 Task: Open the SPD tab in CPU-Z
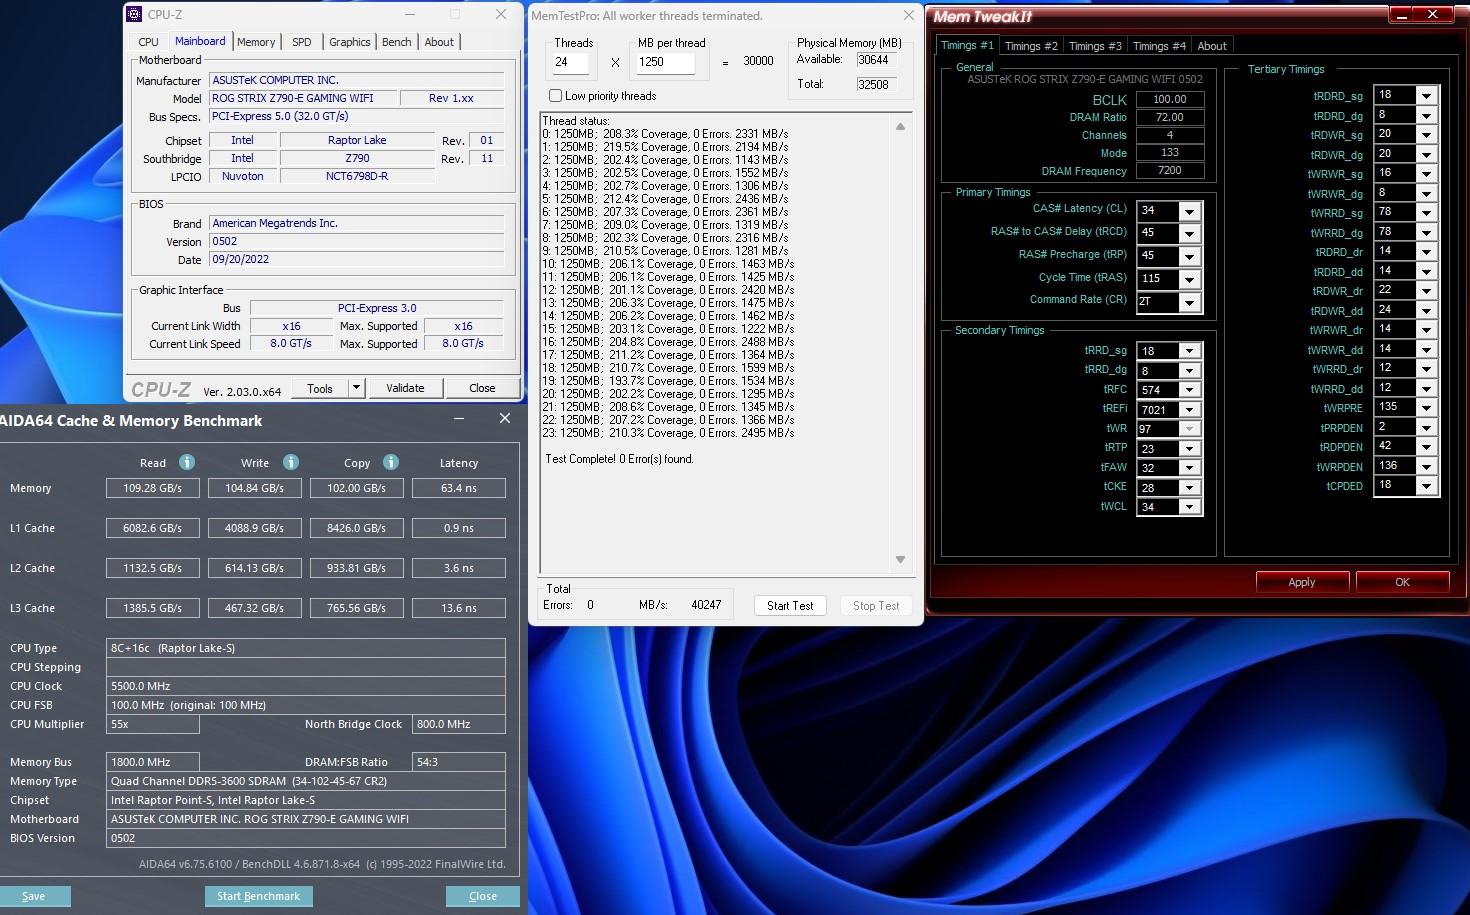pos(301,42)
